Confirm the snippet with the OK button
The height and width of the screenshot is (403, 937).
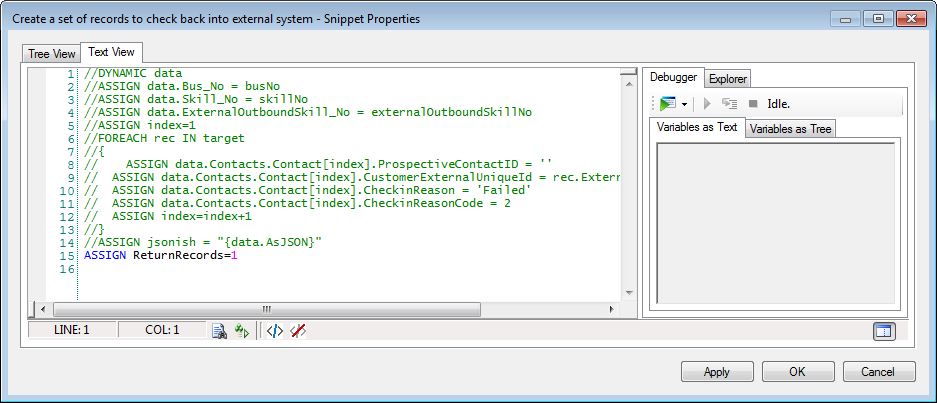[797, 372]
